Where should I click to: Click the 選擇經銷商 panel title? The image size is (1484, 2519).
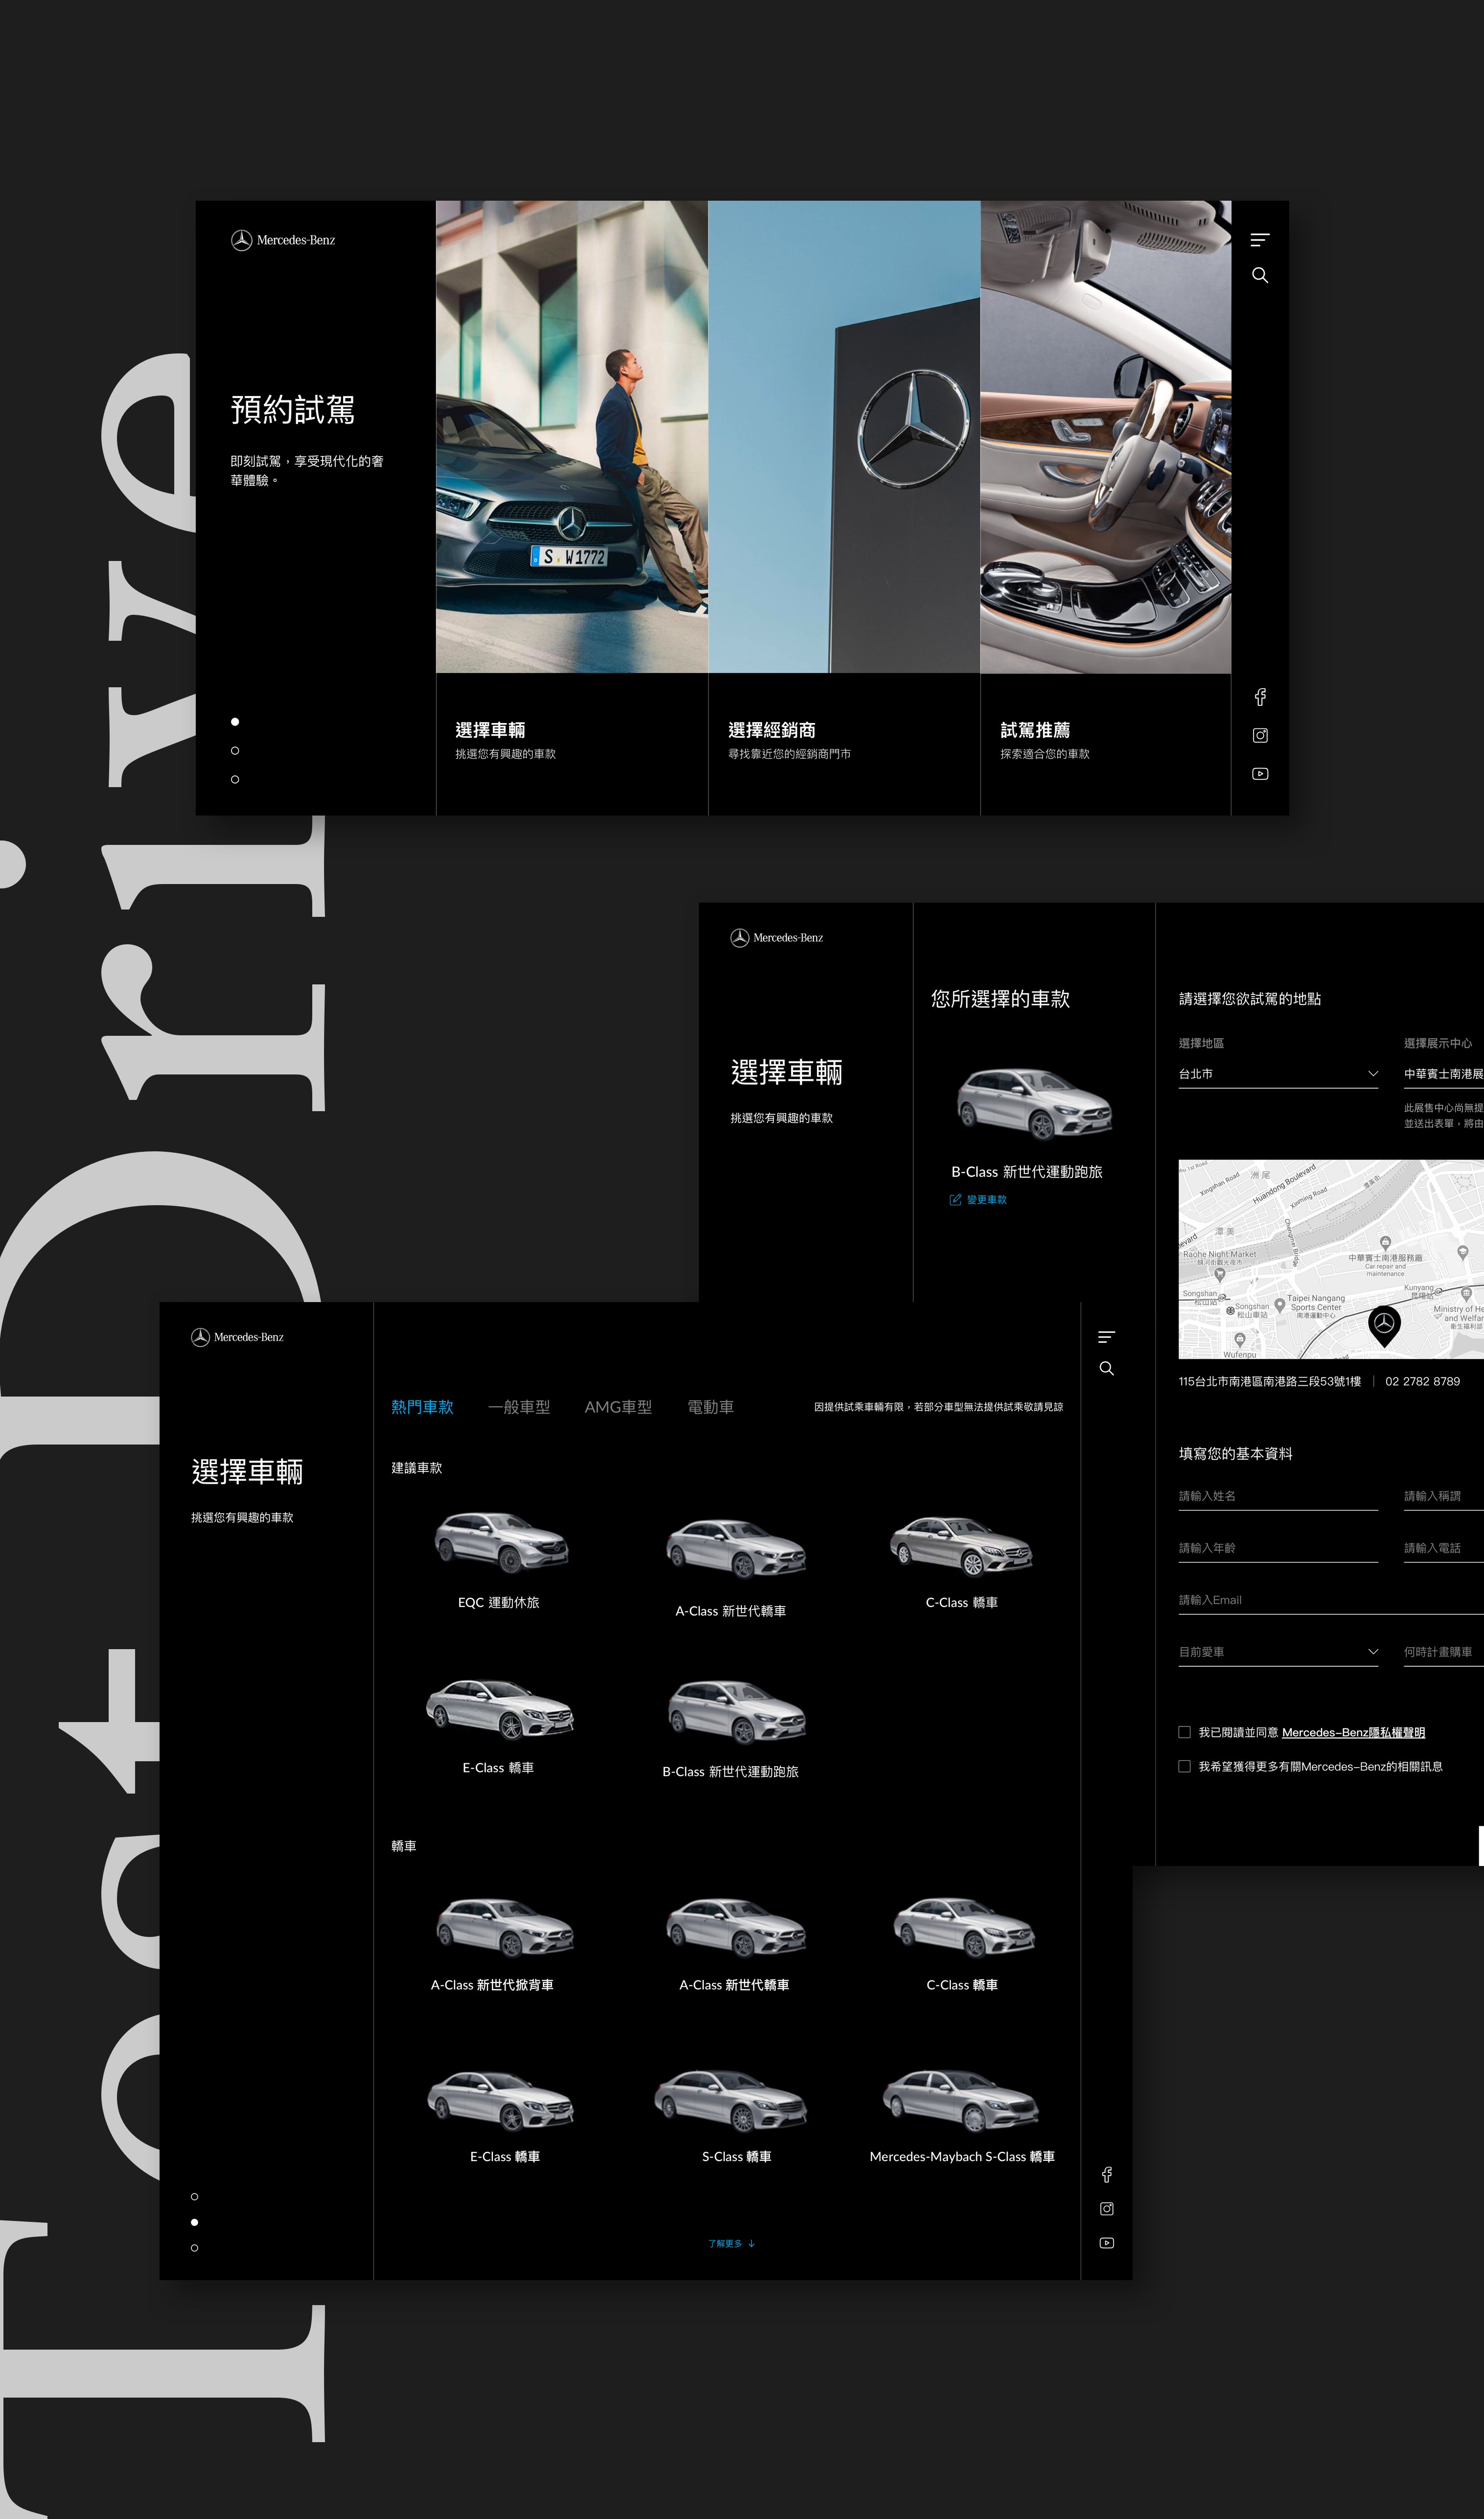[x=771, y=730]
